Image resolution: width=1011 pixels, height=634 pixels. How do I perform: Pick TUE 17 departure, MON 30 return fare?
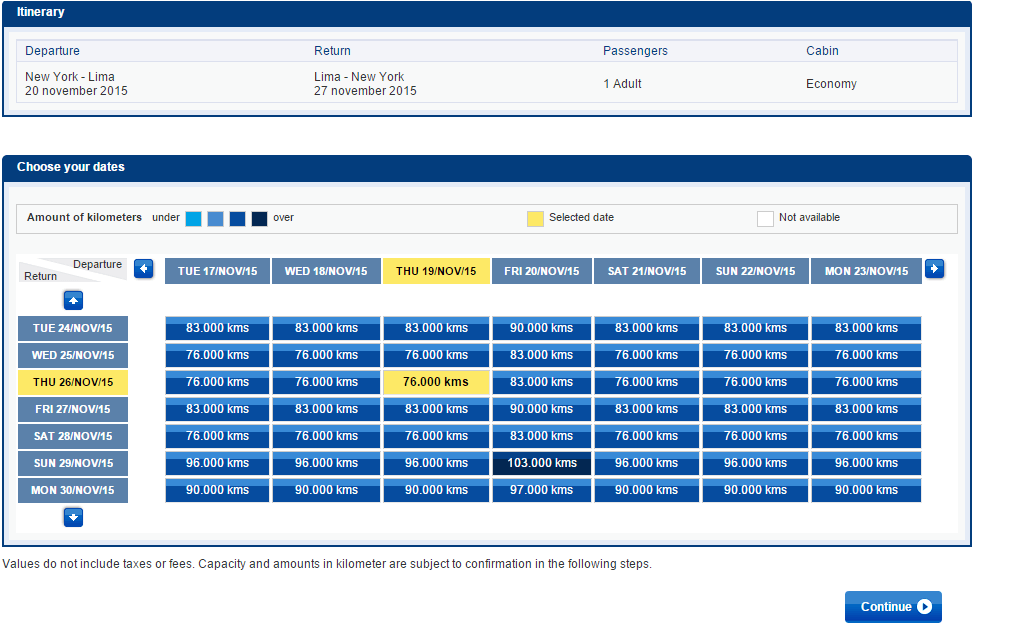[217, 491]
